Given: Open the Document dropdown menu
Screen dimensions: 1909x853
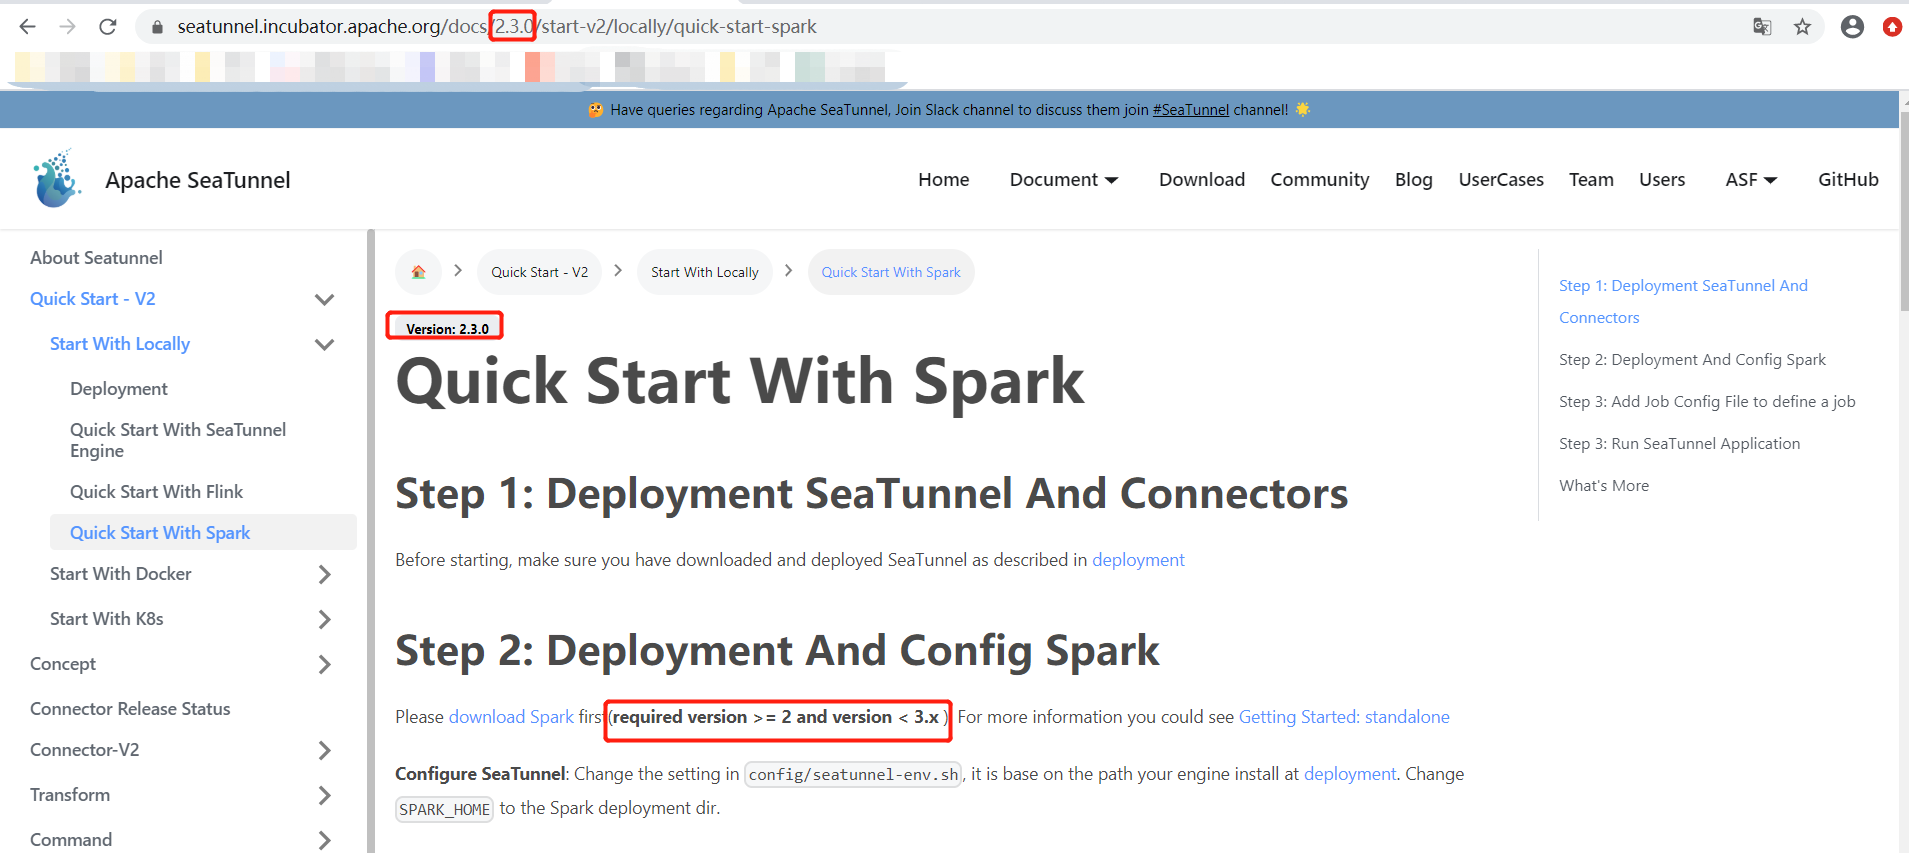Looking at the screenshot, I should 1064,179.
